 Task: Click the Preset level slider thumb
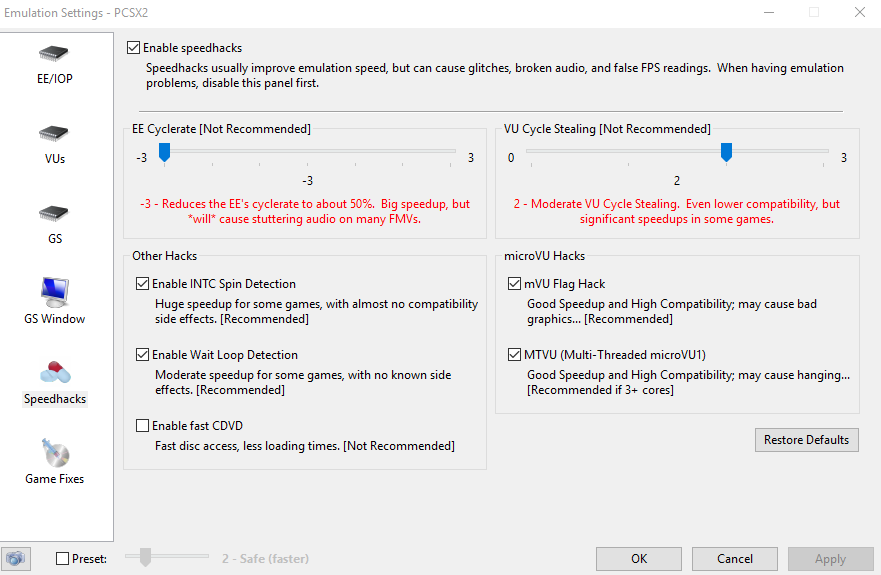(146, 557)
